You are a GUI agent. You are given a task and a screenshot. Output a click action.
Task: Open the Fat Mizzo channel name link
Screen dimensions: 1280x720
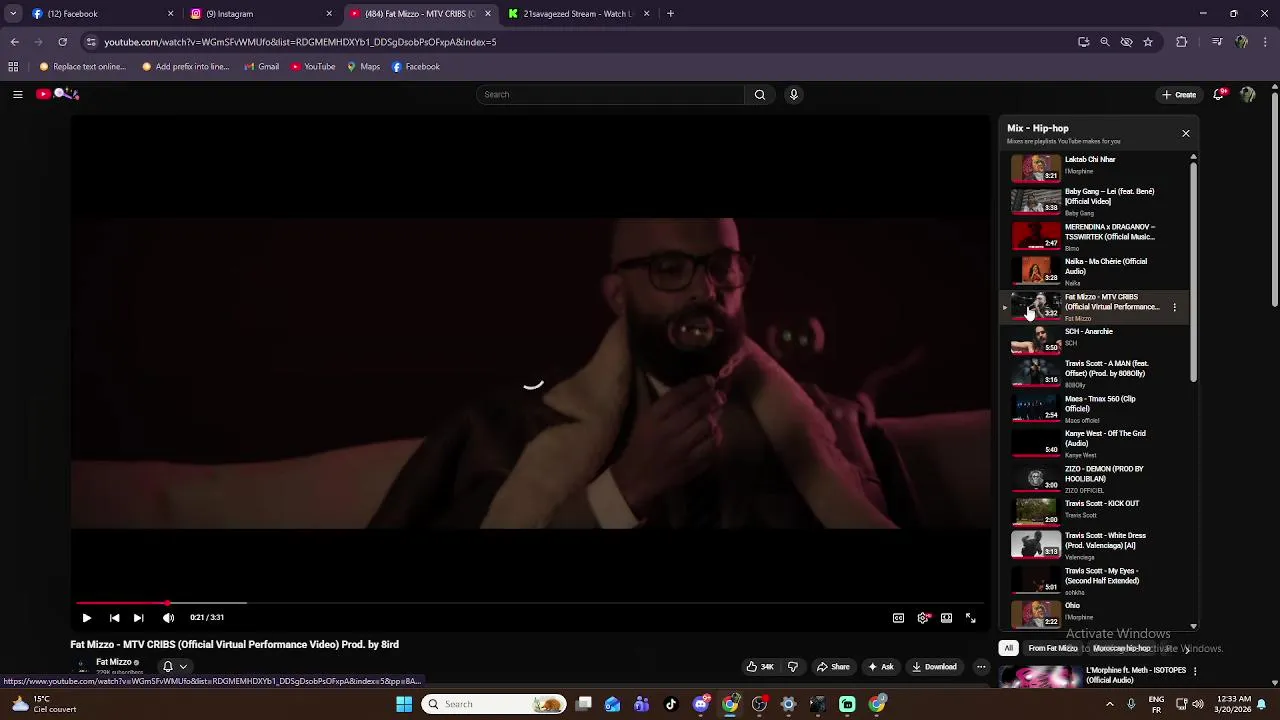pos(114,662)
